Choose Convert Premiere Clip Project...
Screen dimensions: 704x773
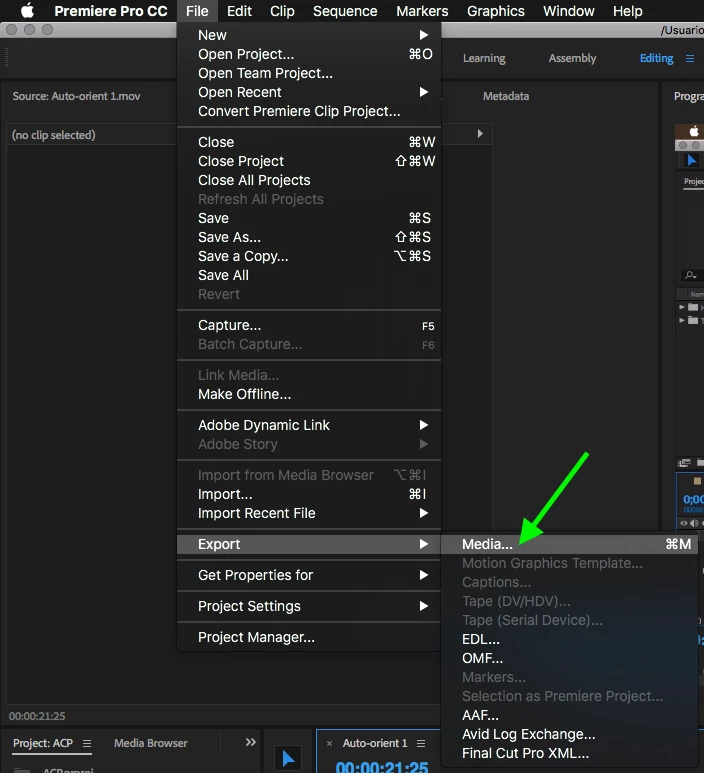coord(309,111)
